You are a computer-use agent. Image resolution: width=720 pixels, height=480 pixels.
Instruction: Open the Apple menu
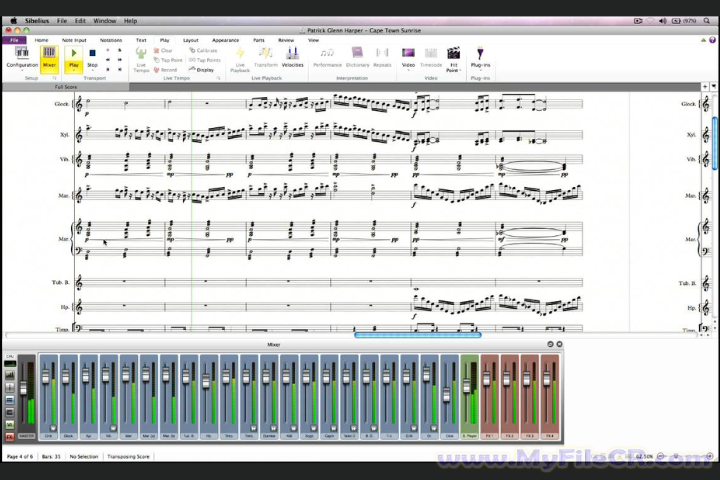(13, 21)
